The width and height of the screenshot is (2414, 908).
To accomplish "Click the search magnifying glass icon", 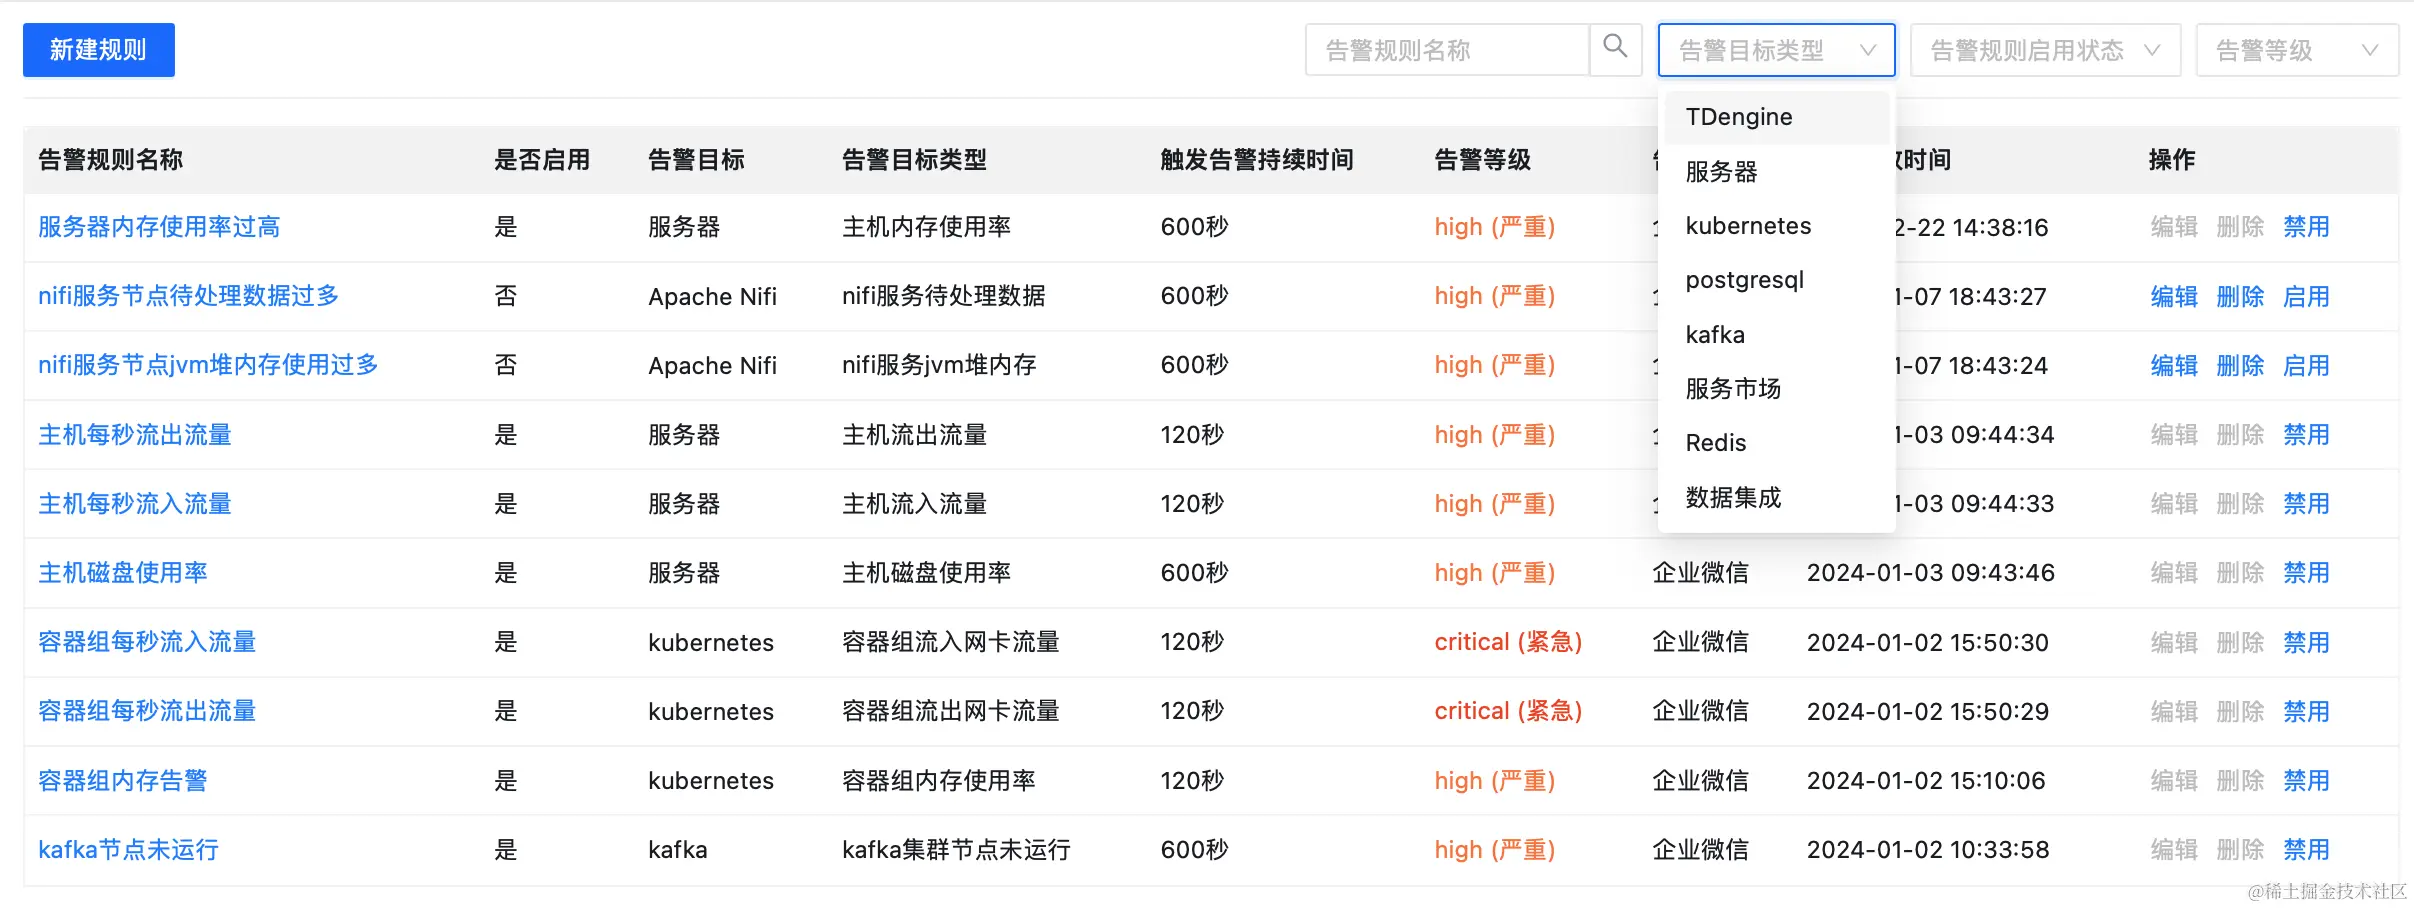I will tap(1614, 49).
